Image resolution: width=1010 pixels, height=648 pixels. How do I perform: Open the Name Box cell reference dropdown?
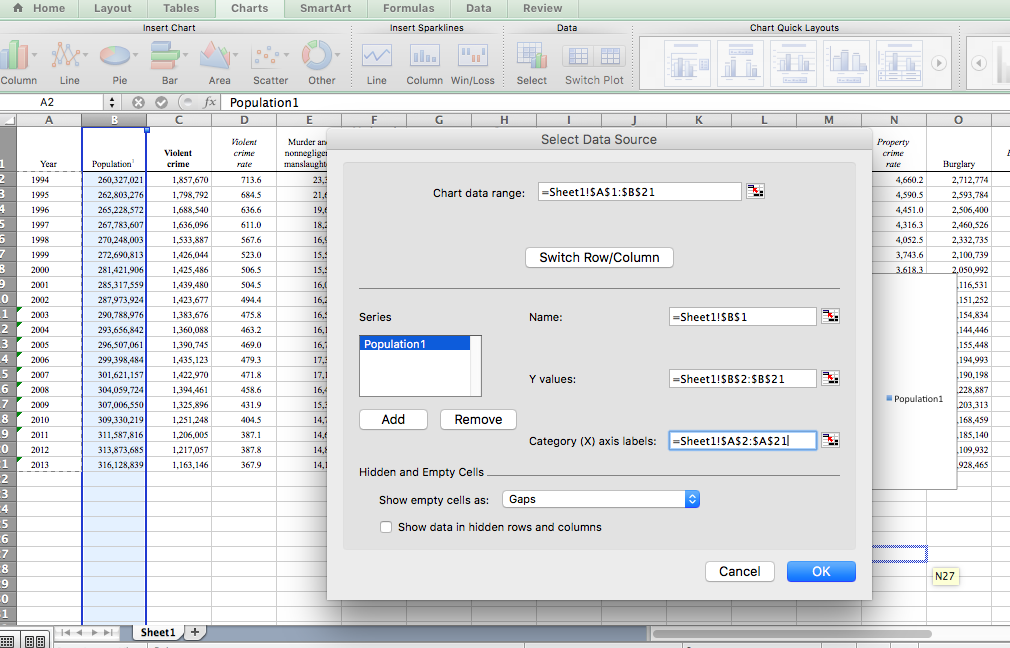click(x=111, y=102)
